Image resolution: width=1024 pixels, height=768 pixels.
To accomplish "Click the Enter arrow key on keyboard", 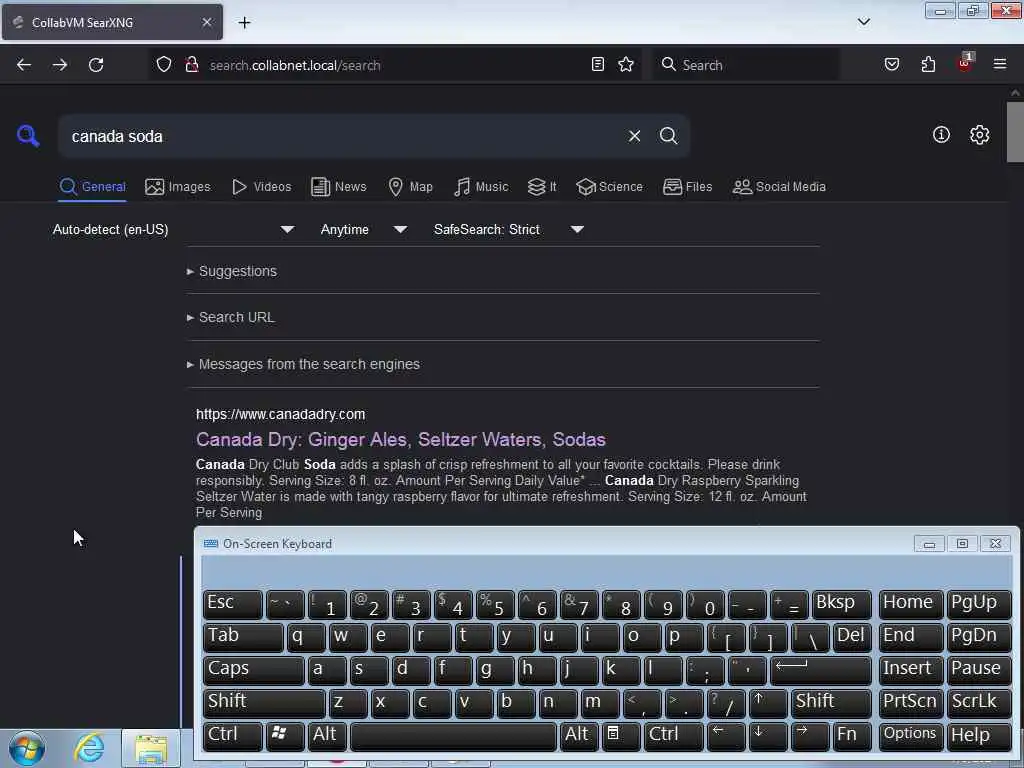I will point(821,669).
